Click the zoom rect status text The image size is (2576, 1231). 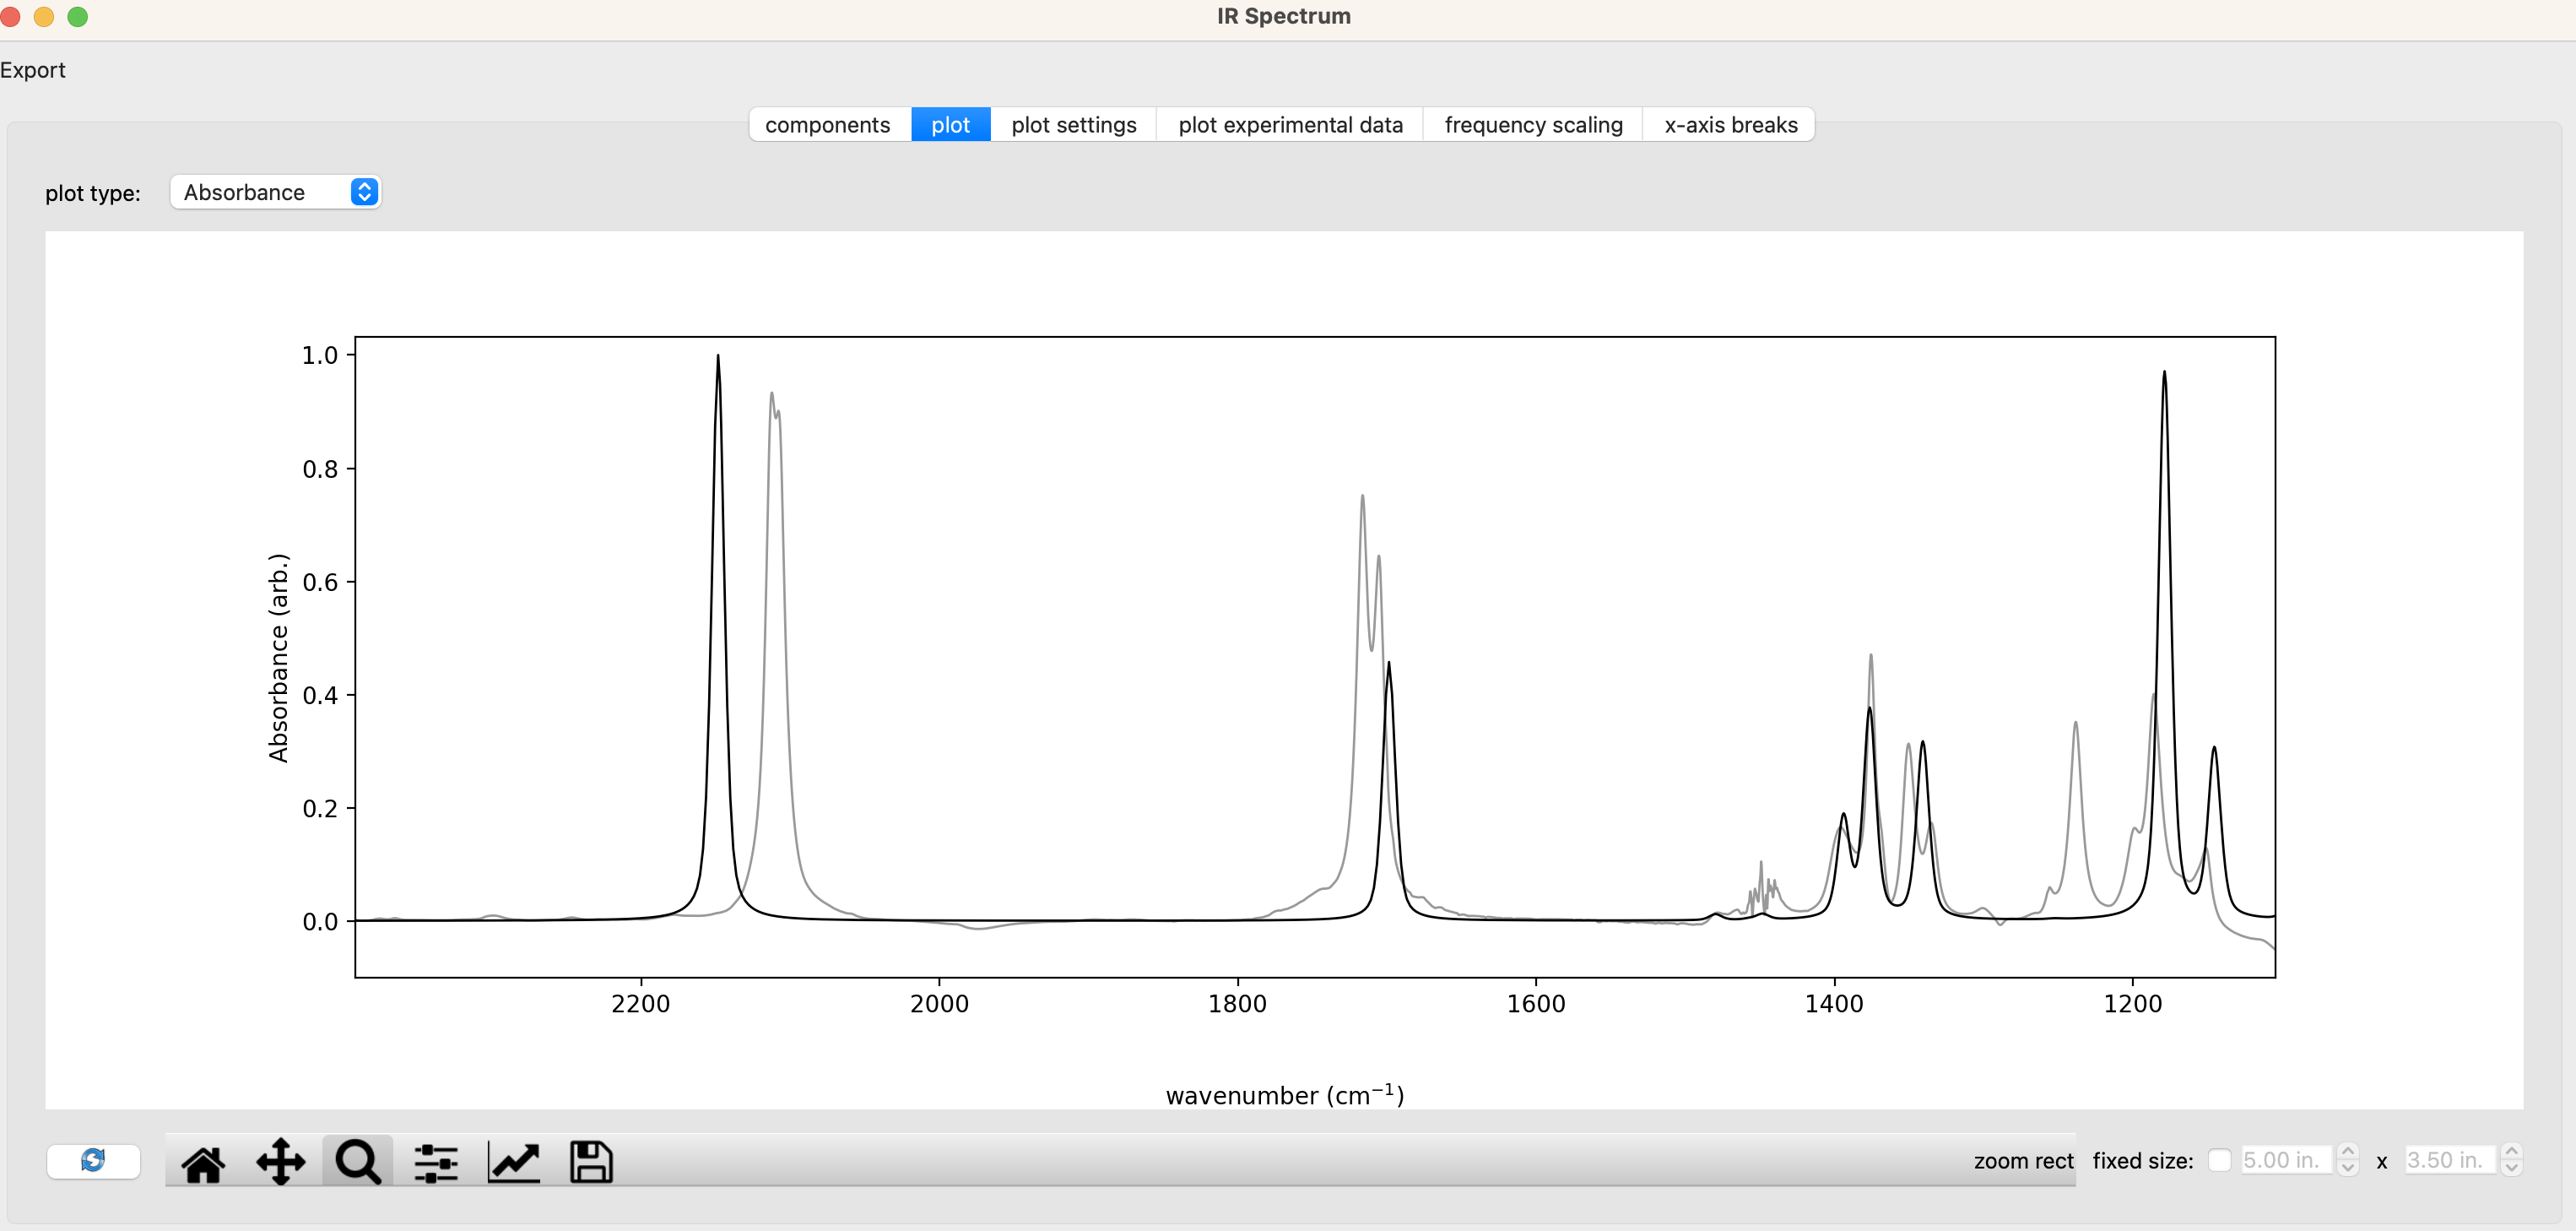click(2023, 1161)
